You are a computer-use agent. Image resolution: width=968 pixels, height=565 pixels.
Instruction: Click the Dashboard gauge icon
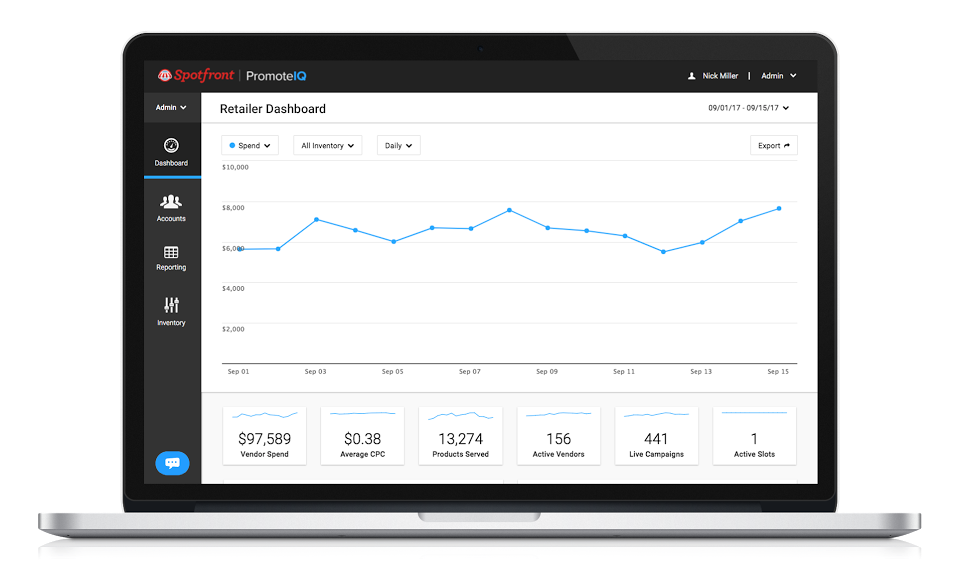171,145
